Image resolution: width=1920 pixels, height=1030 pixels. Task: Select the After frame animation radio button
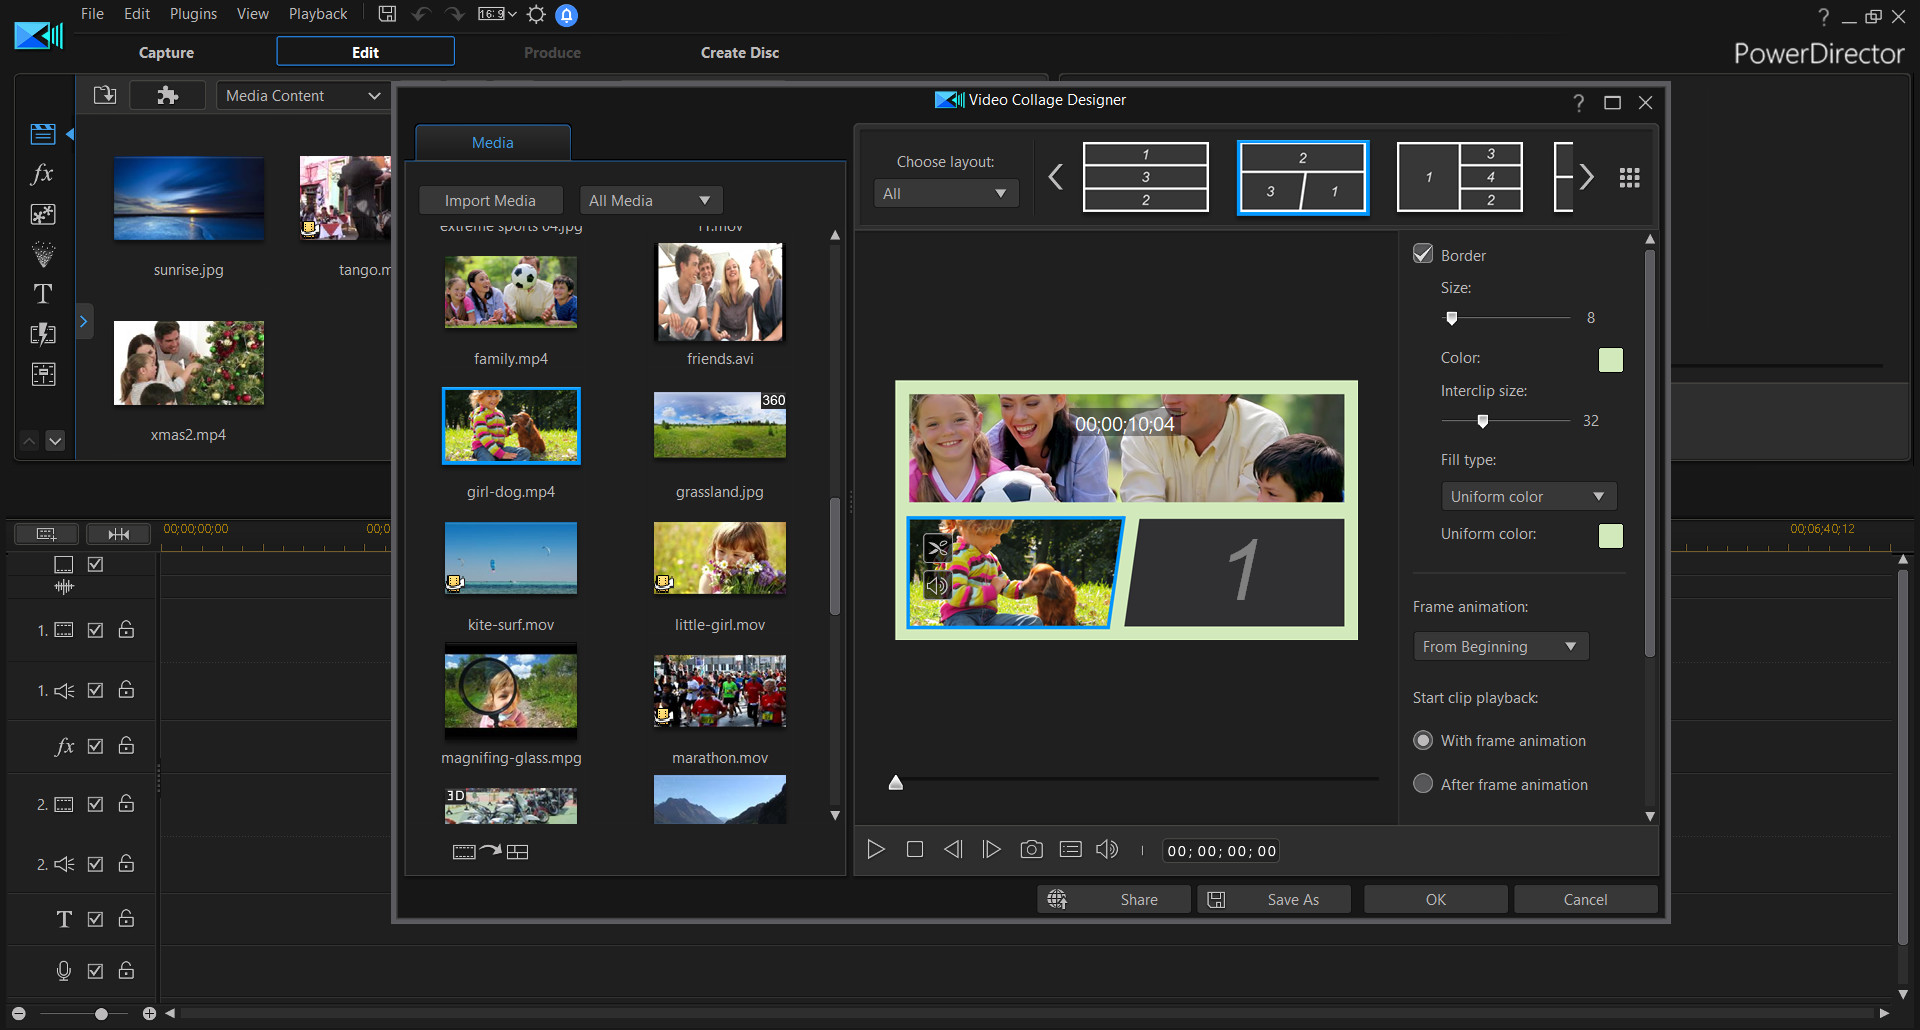tap(1423, 783)
